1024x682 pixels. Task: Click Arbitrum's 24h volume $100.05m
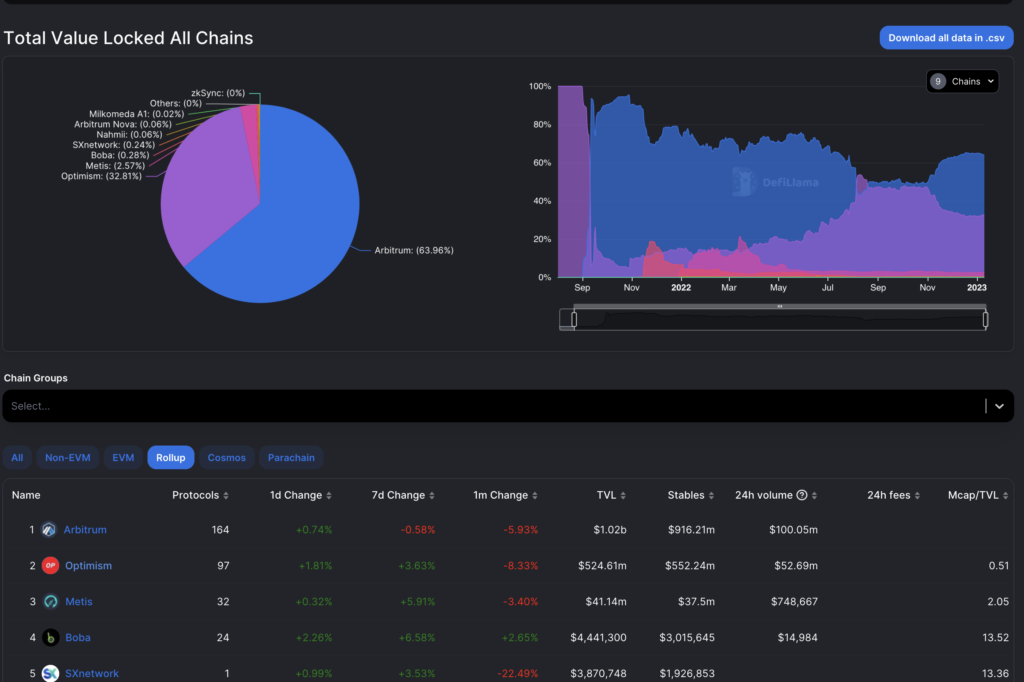coord(793,530)
